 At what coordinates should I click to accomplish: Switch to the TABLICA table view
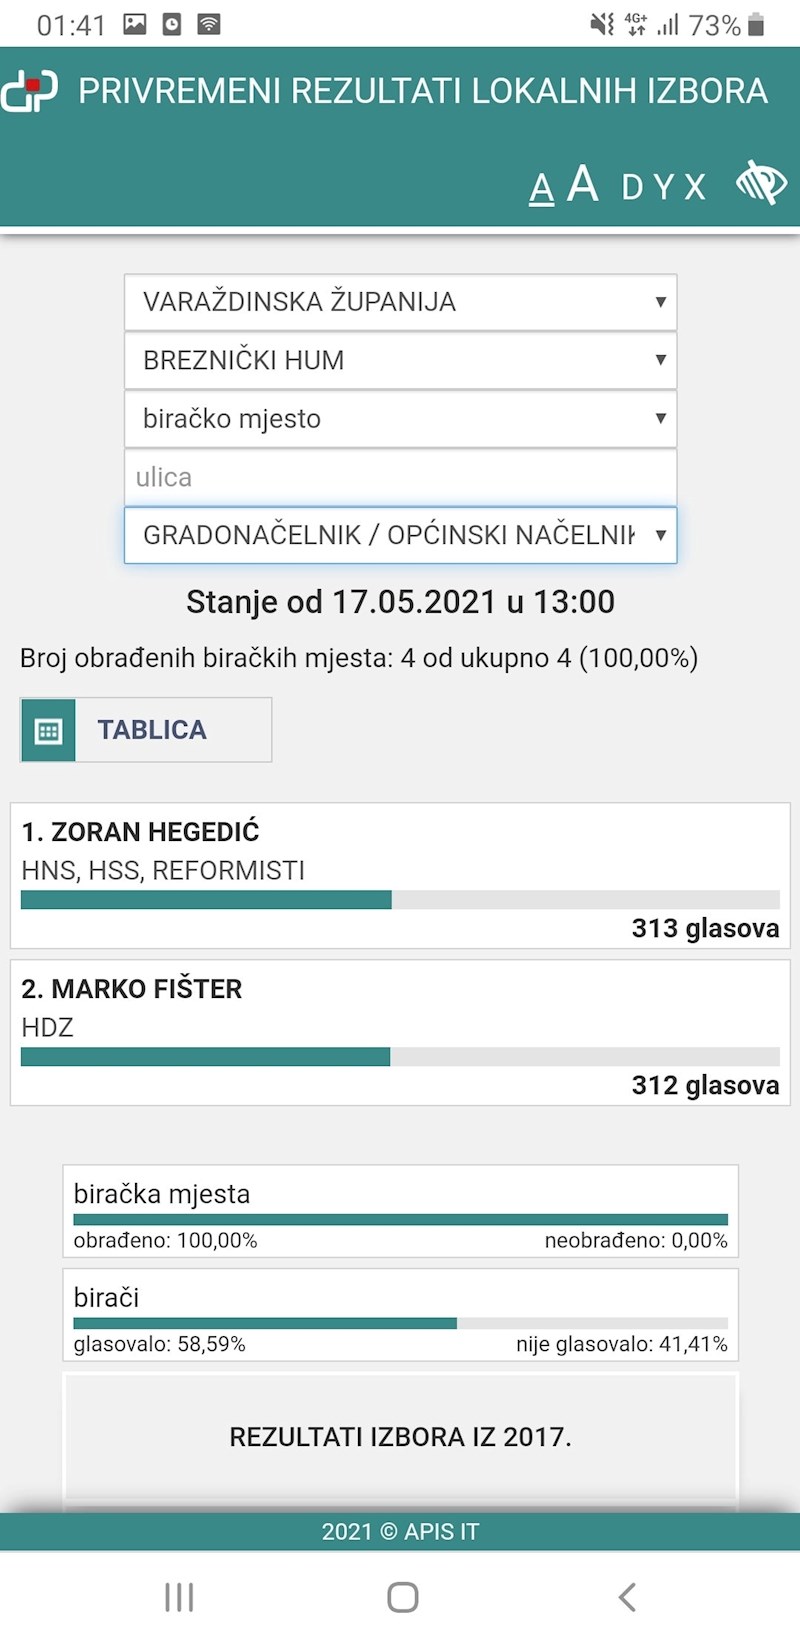[x=152, y=730]
